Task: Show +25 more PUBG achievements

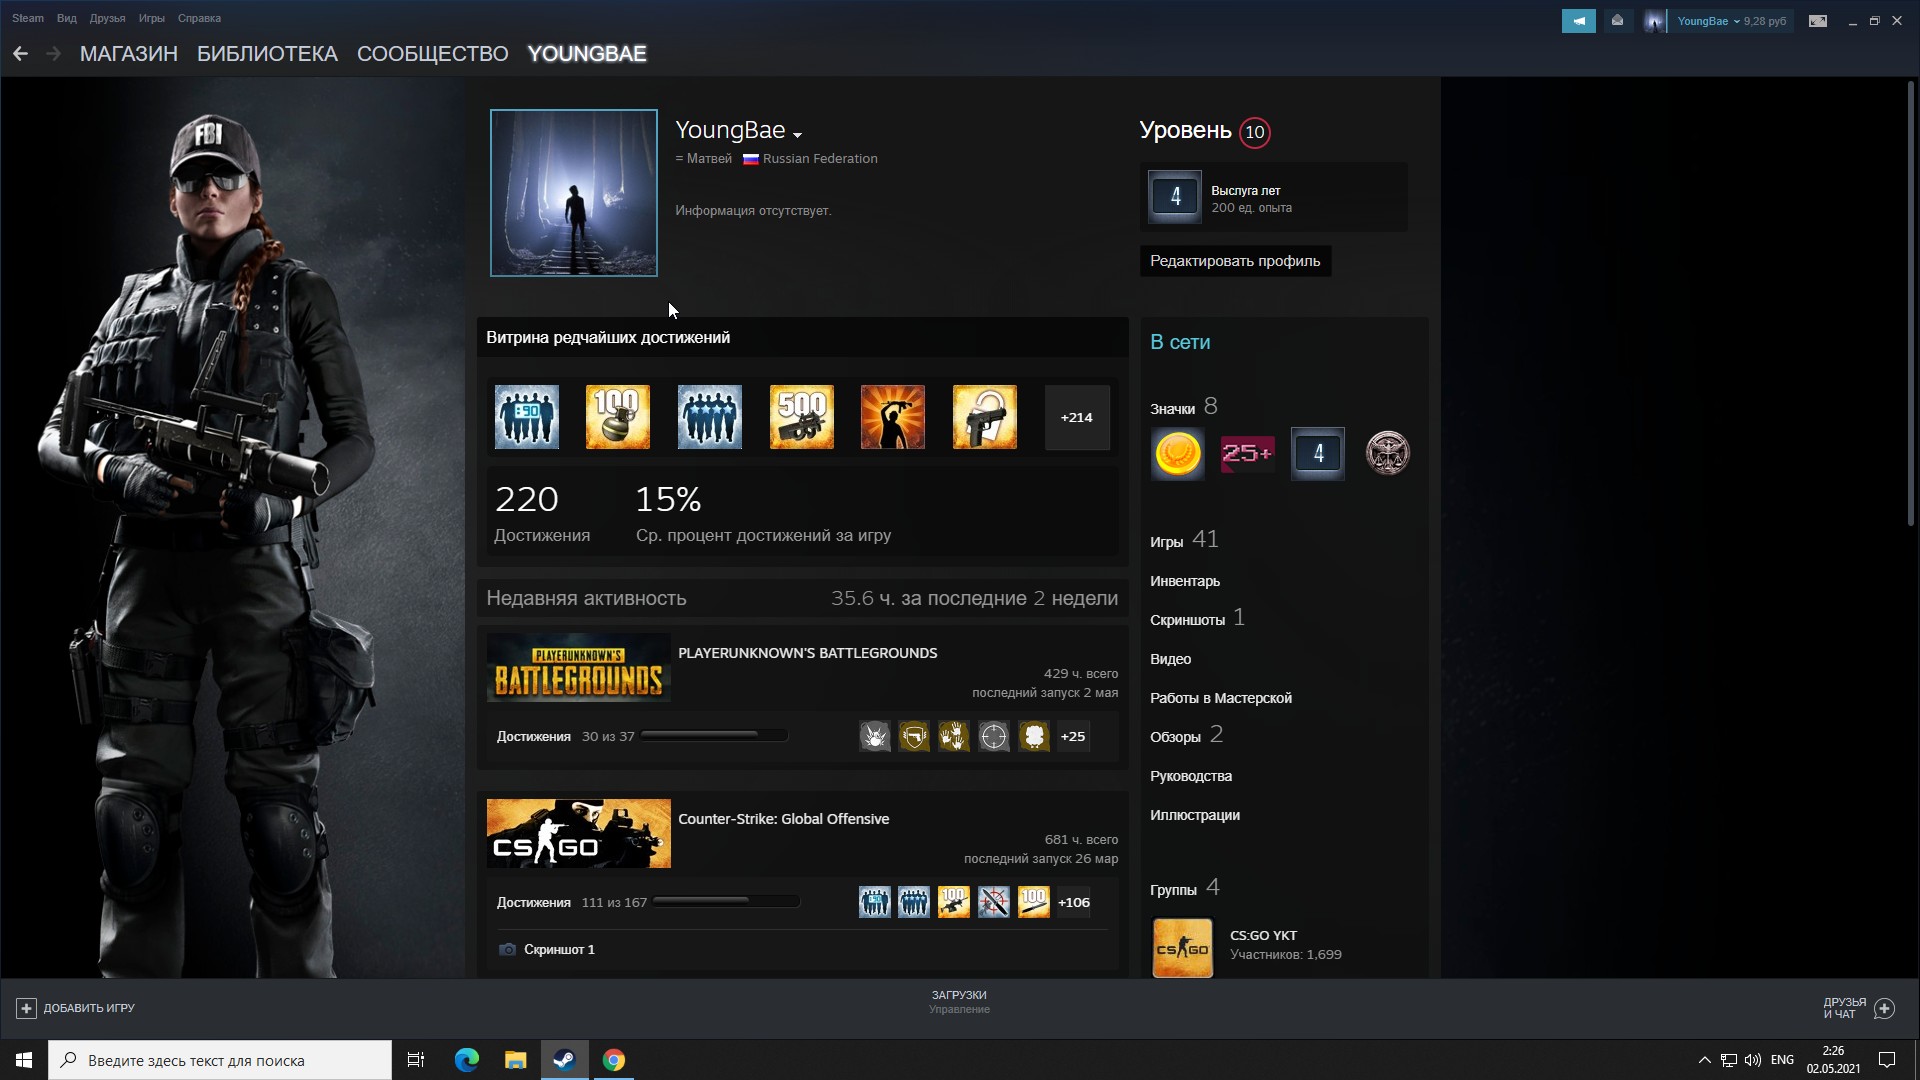Action: 1073,737
